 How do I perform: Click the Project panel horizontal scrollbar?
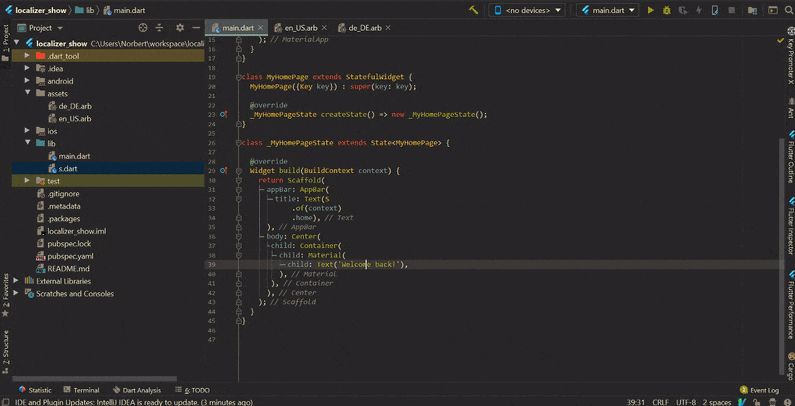[x=94, y=379]
